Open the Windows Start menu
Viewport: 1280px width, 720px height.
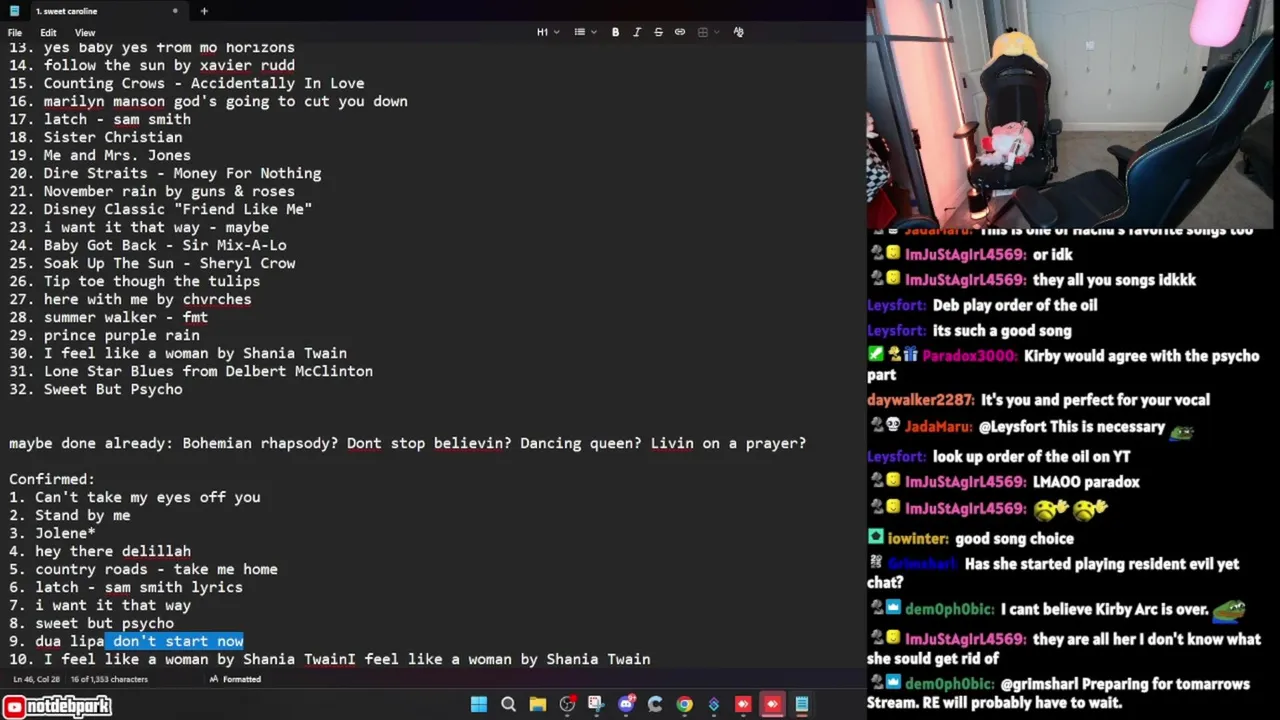479,704
